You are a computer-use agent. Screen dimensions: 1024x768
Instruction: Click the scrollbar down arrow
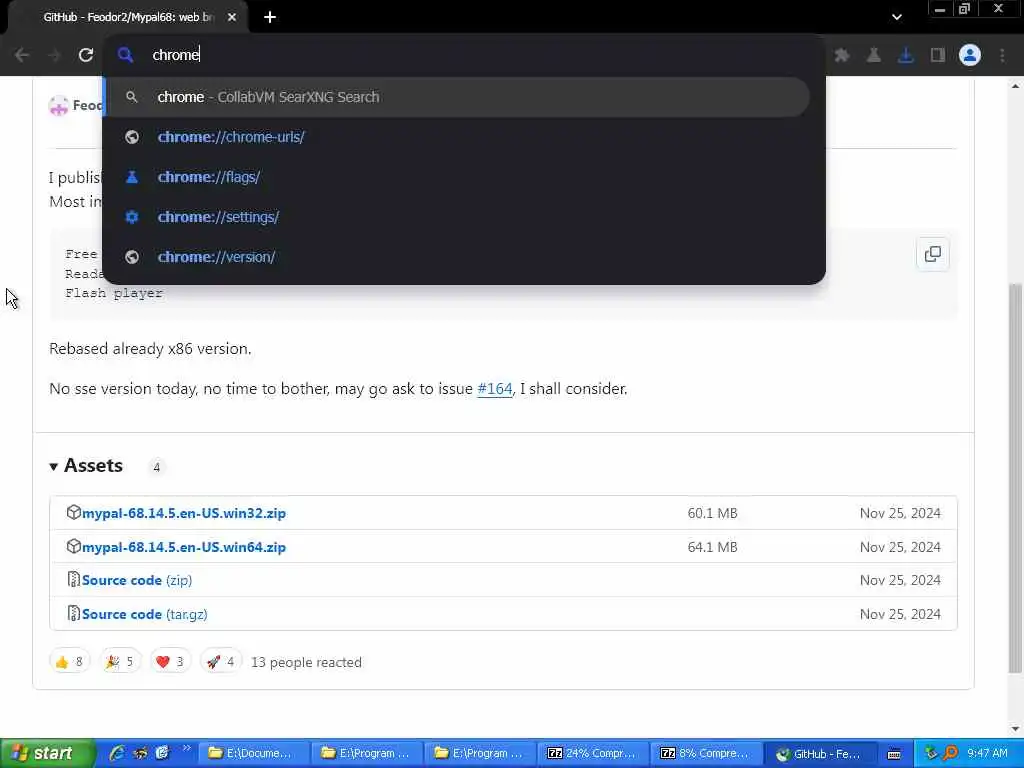(1015, 728)
